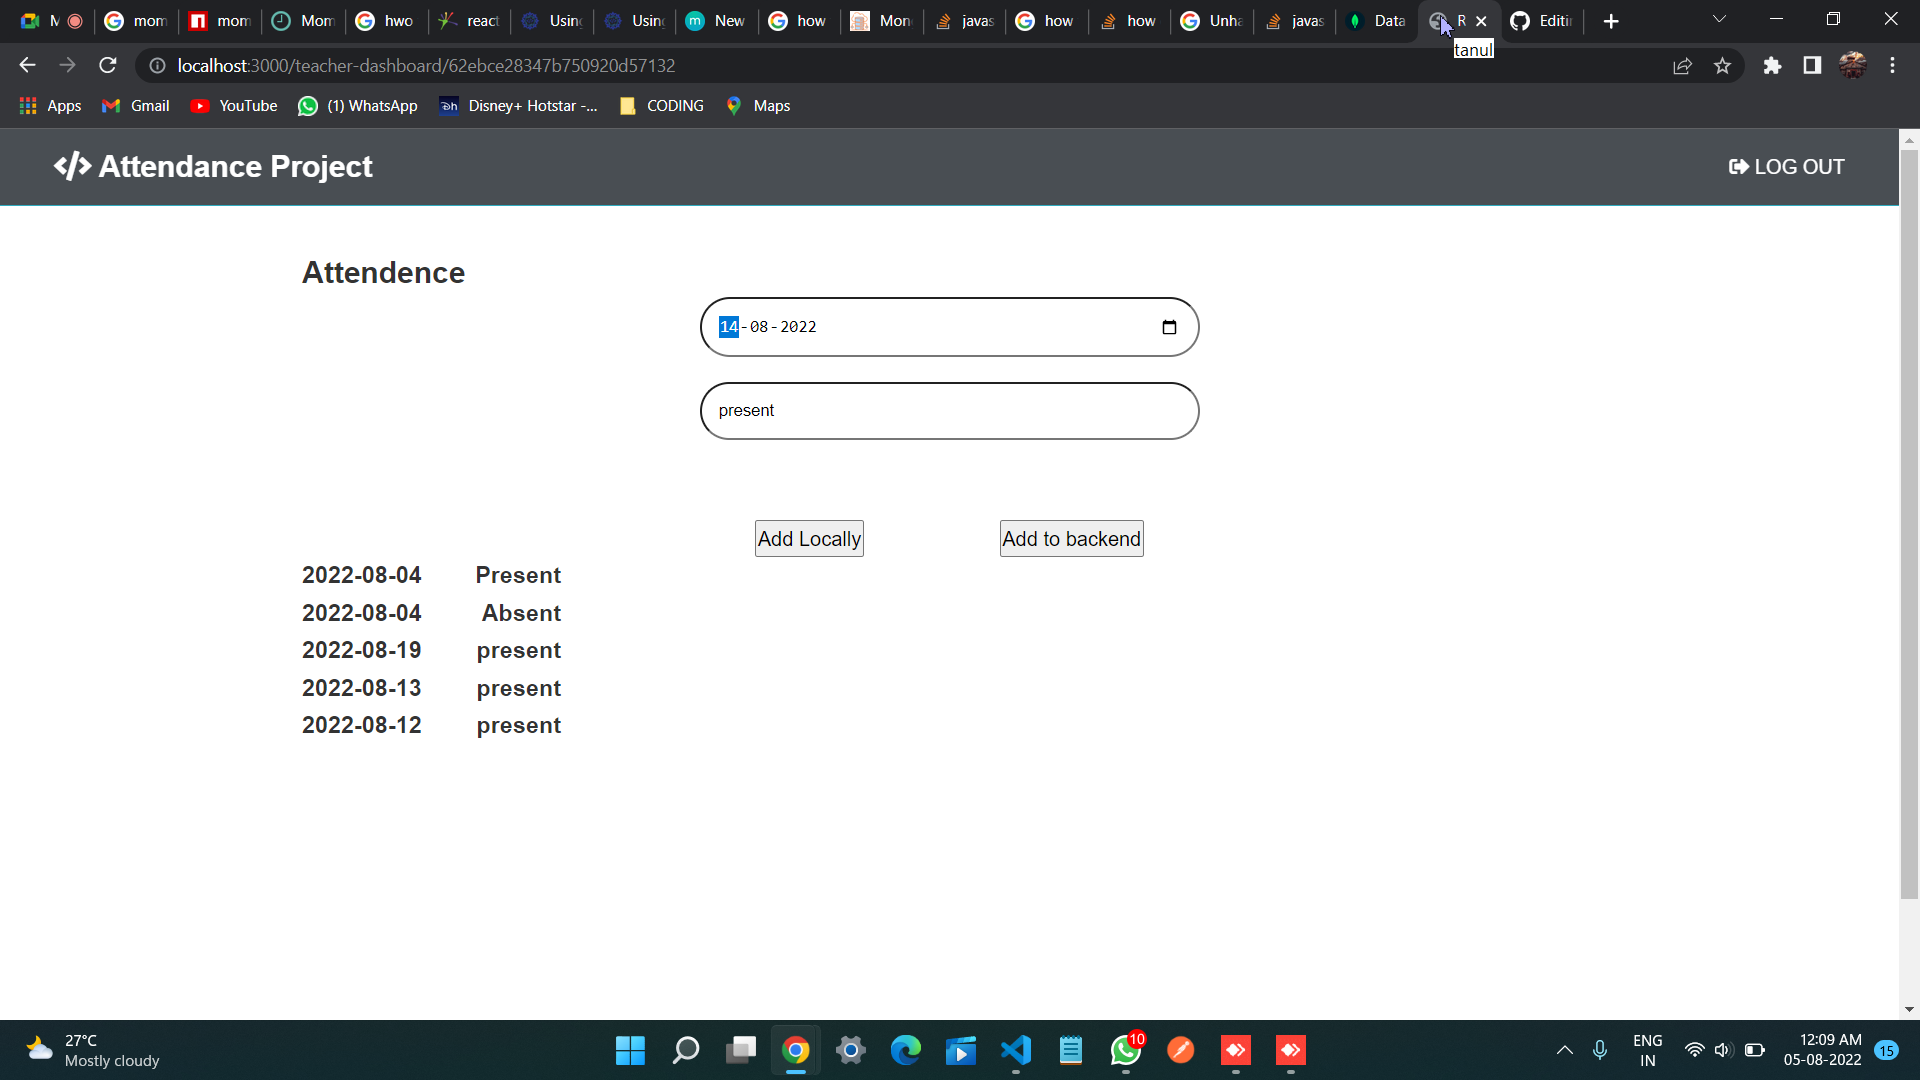Viewport: 1920px width, 1080px height.
Task: Expand hidden system tray icons
Action: [x=1564, y=1050]
